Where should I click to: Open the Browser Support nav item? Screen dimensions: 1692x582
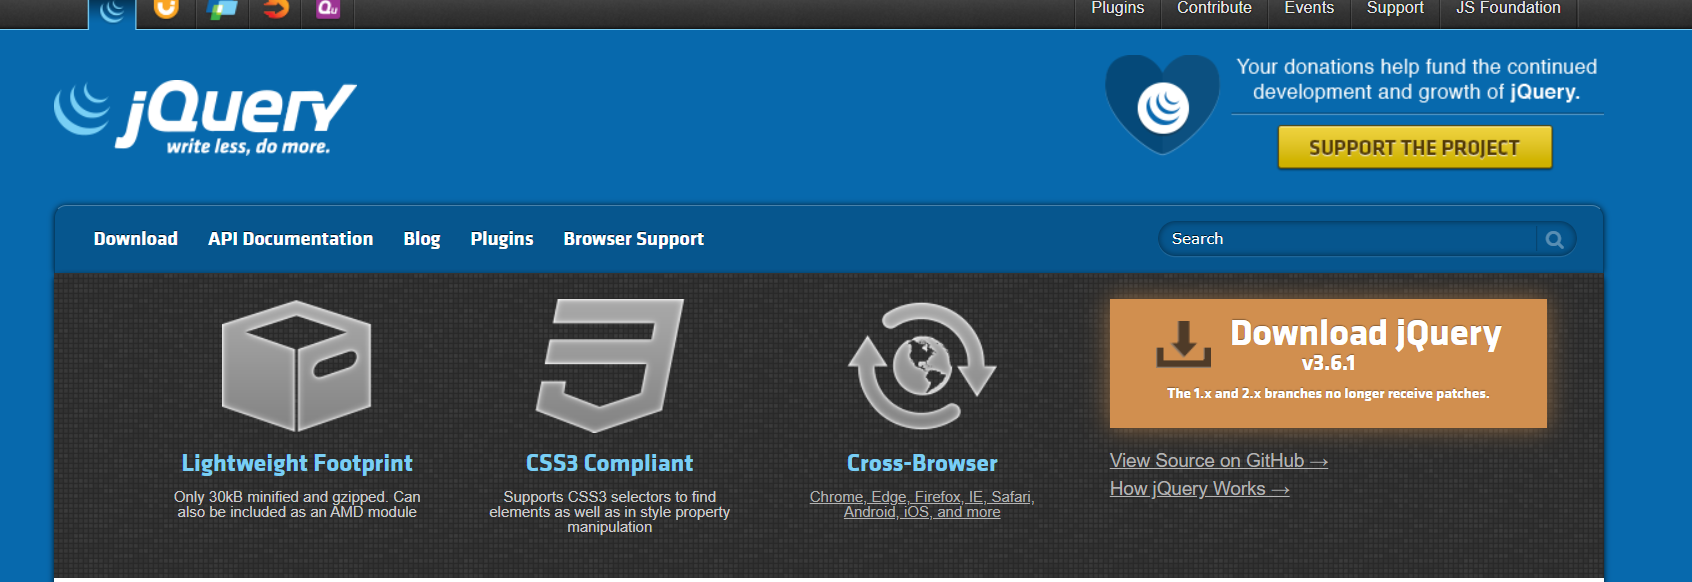[634, 239]
